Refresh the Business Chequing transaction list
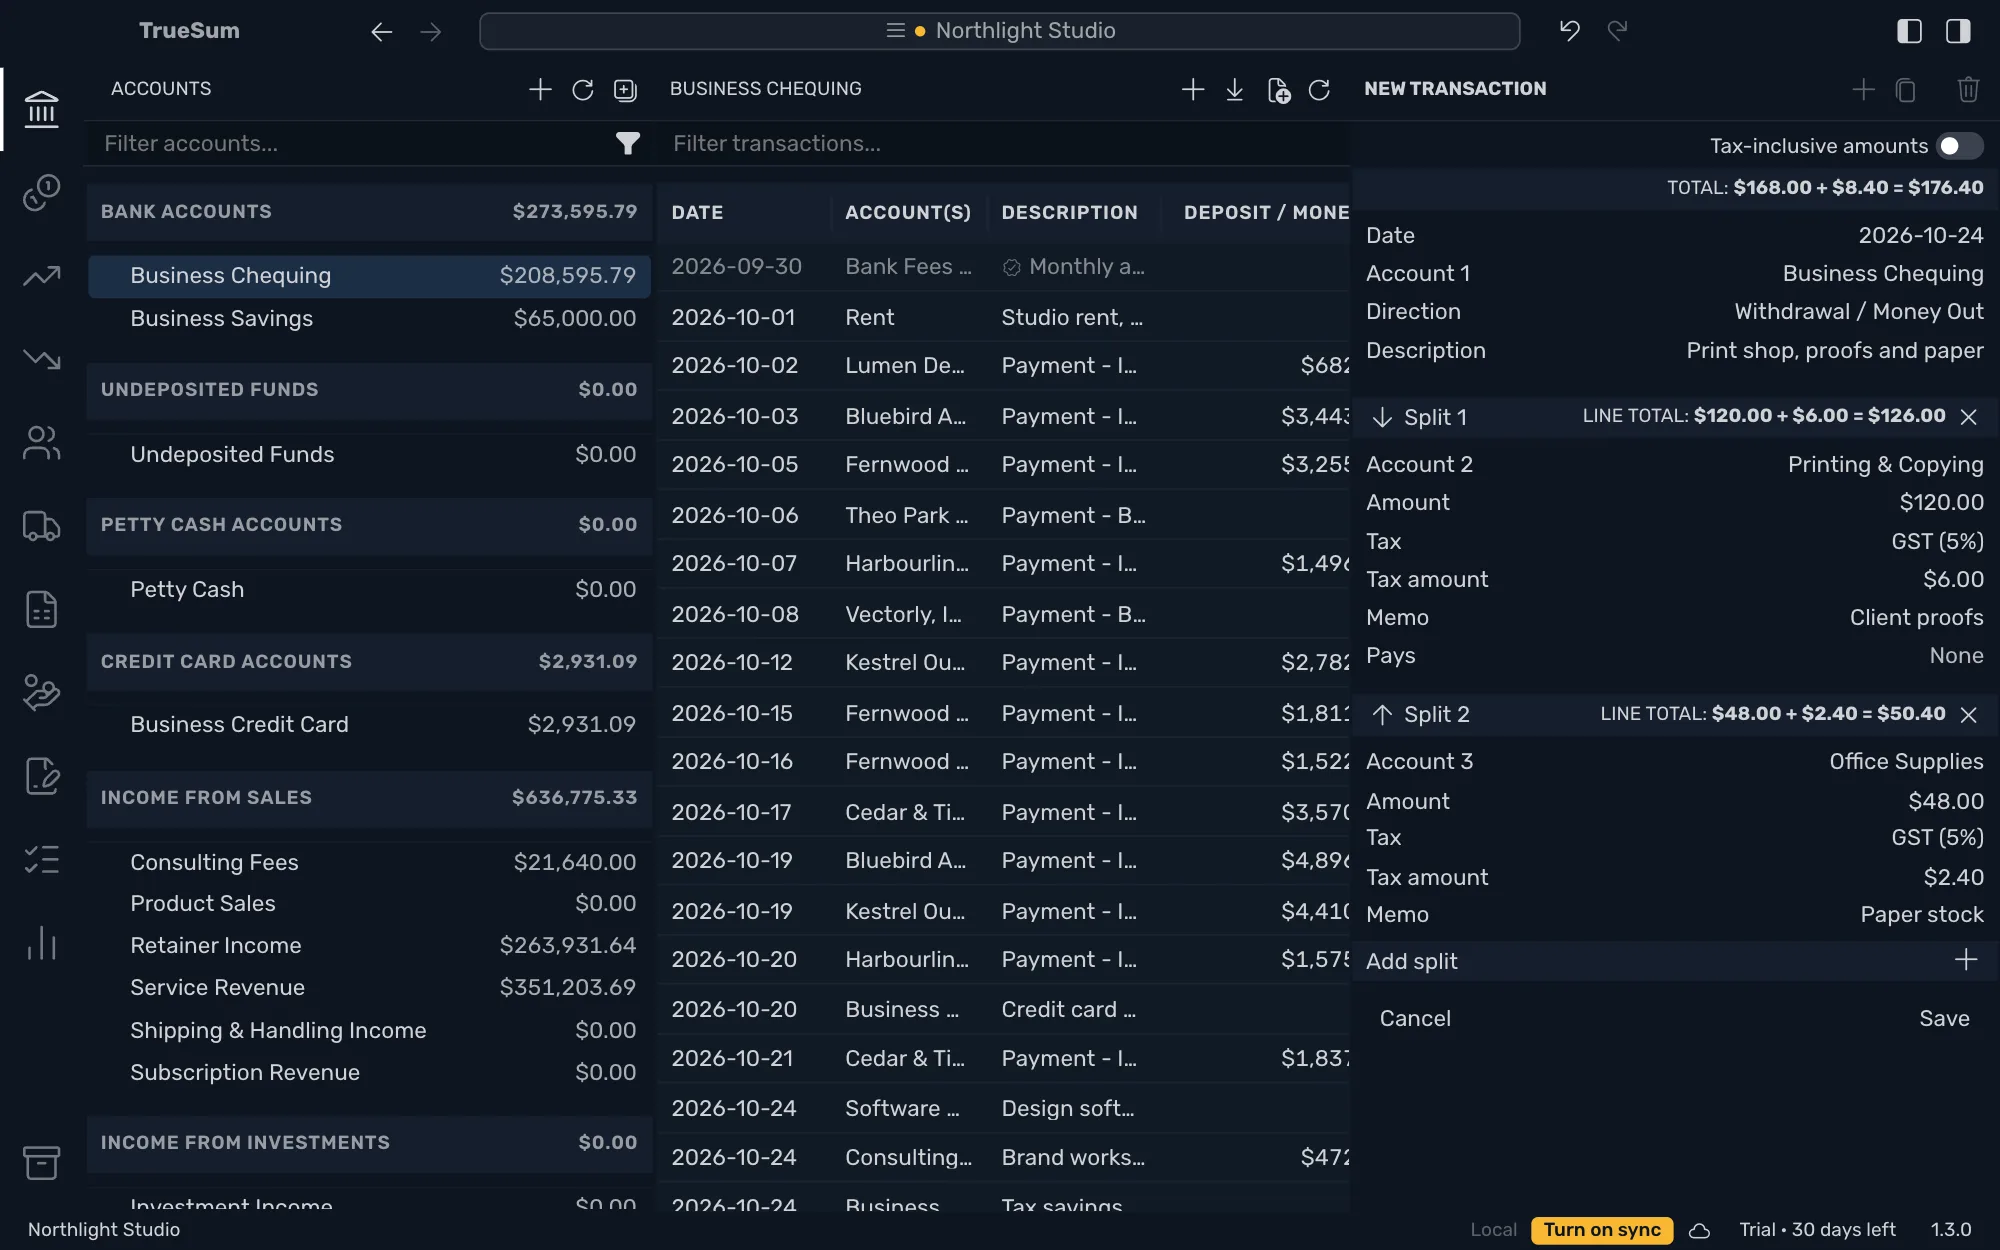Viewport: 2000px width, 1250px height. 1319,90
